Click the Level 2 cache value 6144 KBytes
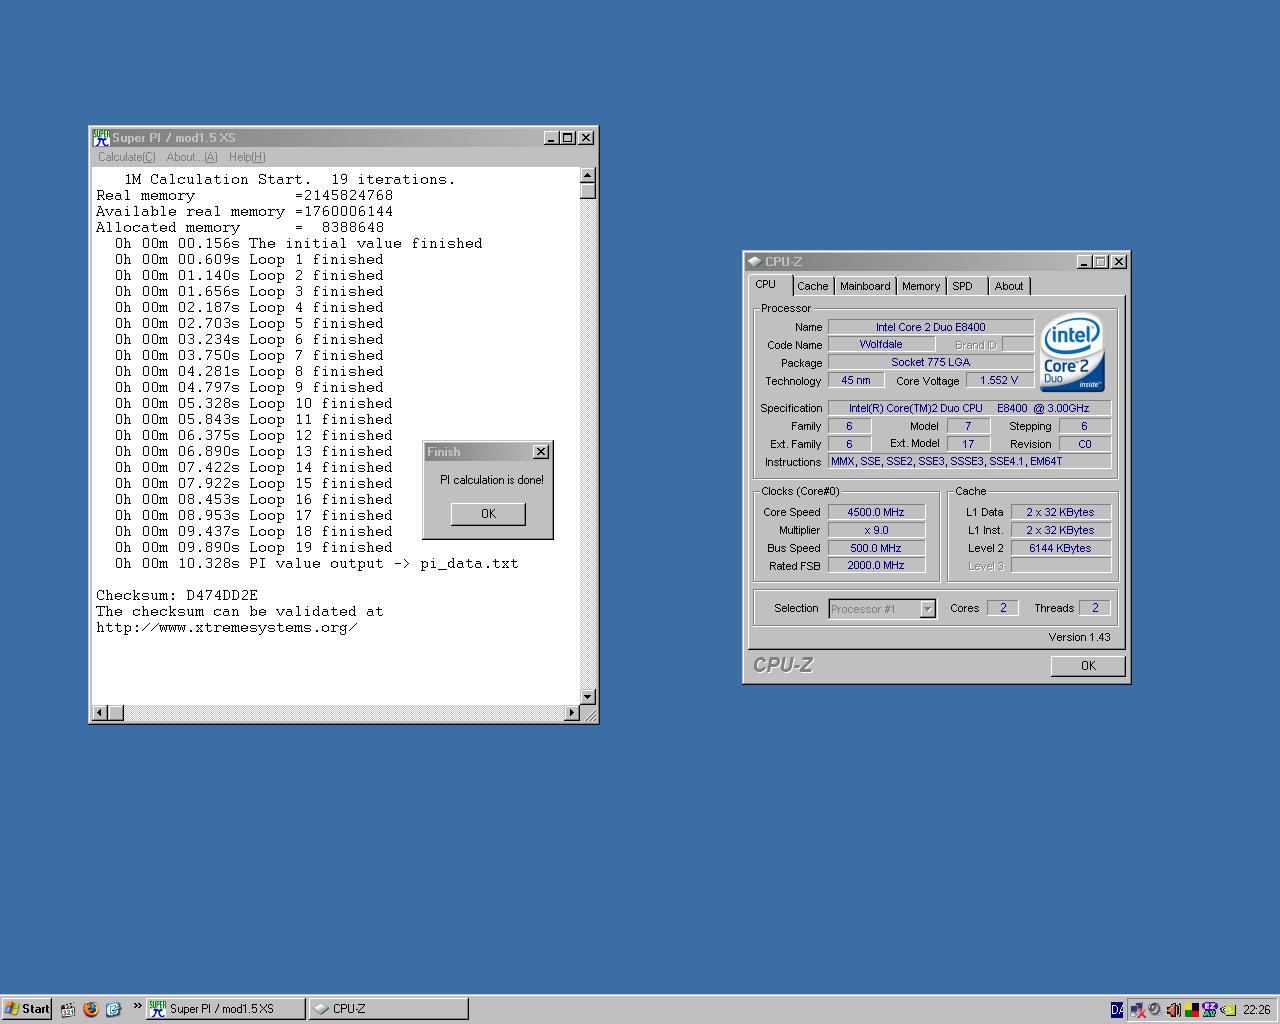Screen dimensions: 1280x1024 click(x=1060, y=548)
